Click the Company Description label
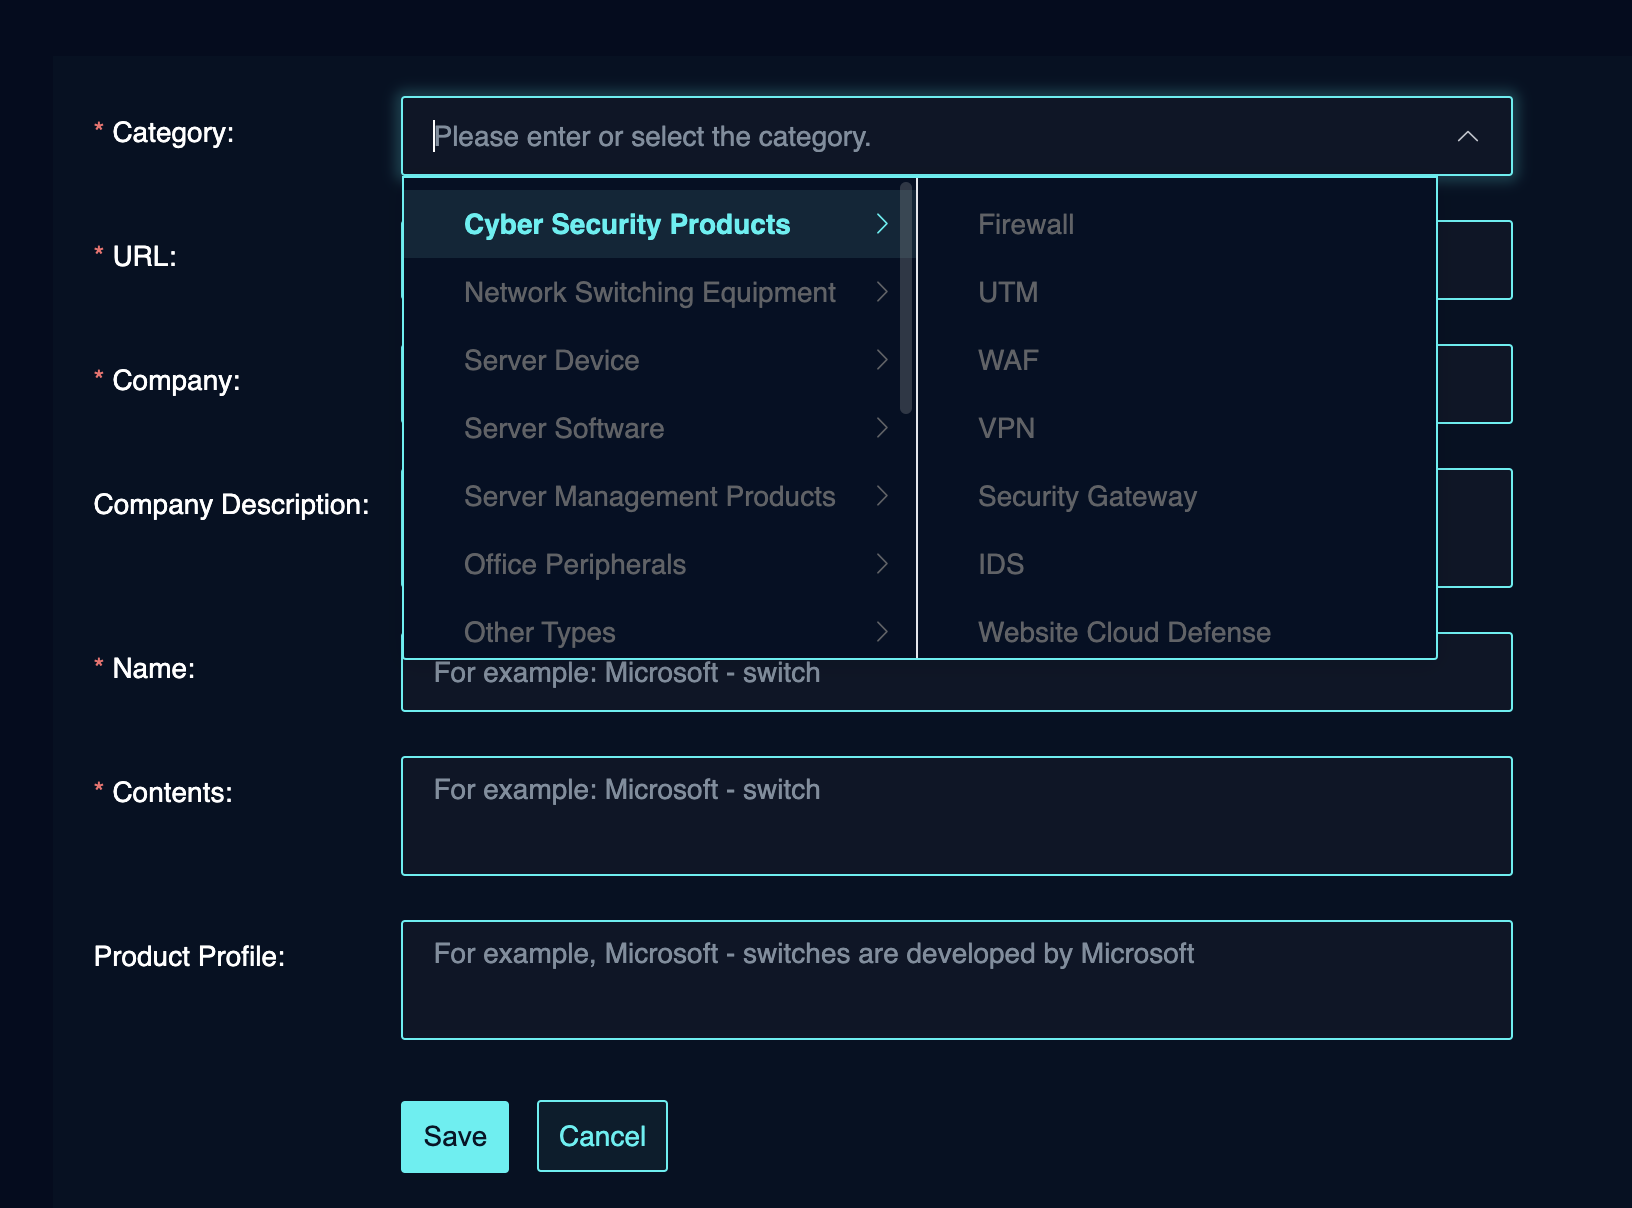The image size is (1632, 1208). pyautogui.click(x=231, y=504)
